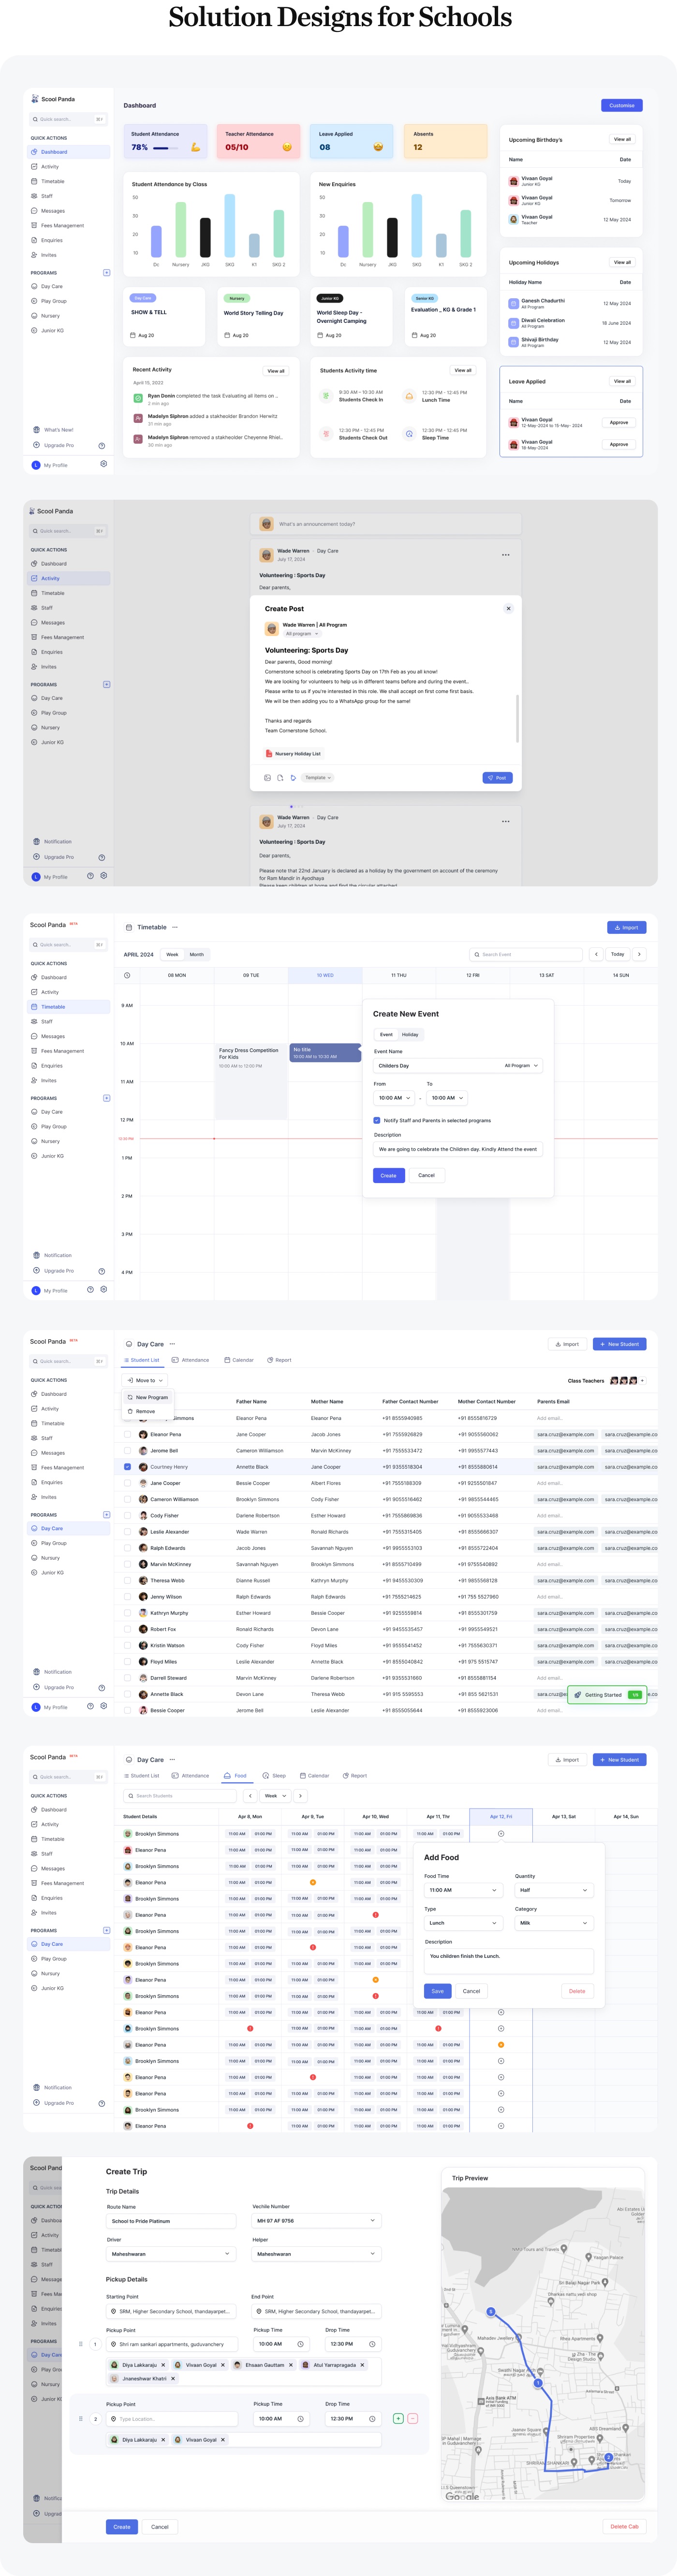Open Move to dropdown in Student List
This screenshot has width=677, height=2576.
[145, 1380]
